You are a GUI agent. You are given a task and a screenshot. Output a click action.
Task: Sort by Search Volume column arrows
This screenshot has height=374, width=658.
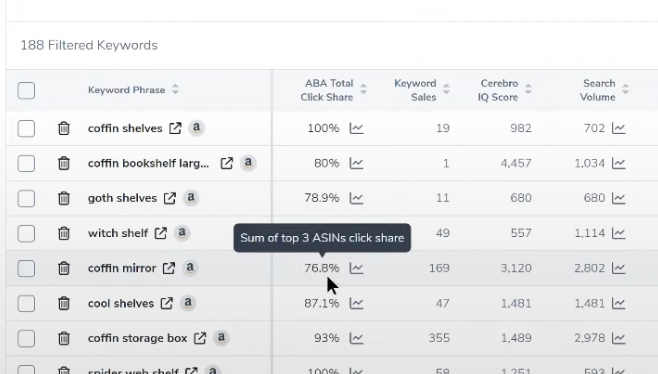pos(625,89)
